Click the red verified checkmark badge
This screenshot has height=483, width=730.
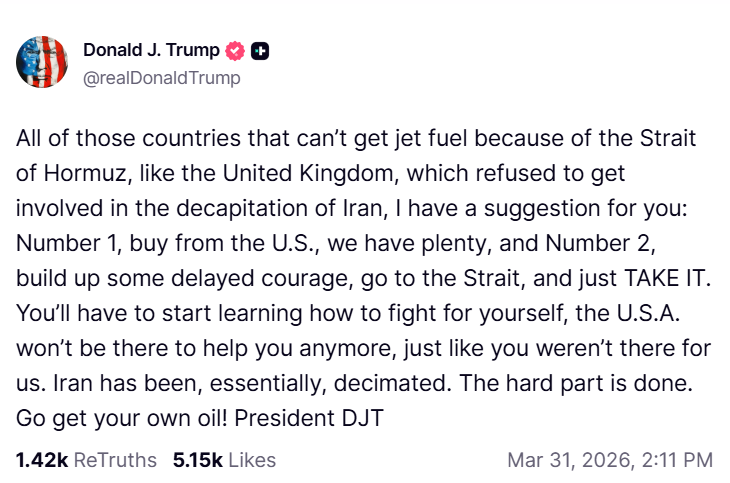[236, 50]
